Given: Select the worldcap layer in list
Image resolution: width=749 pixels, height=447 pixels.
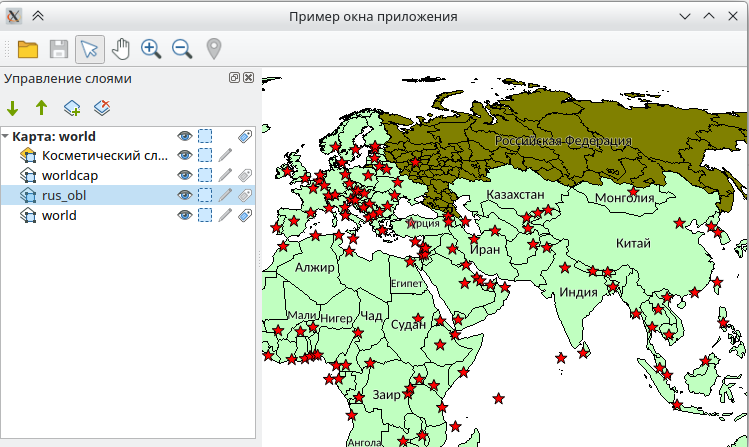Looking at the screenshot, I should (69, 175).
